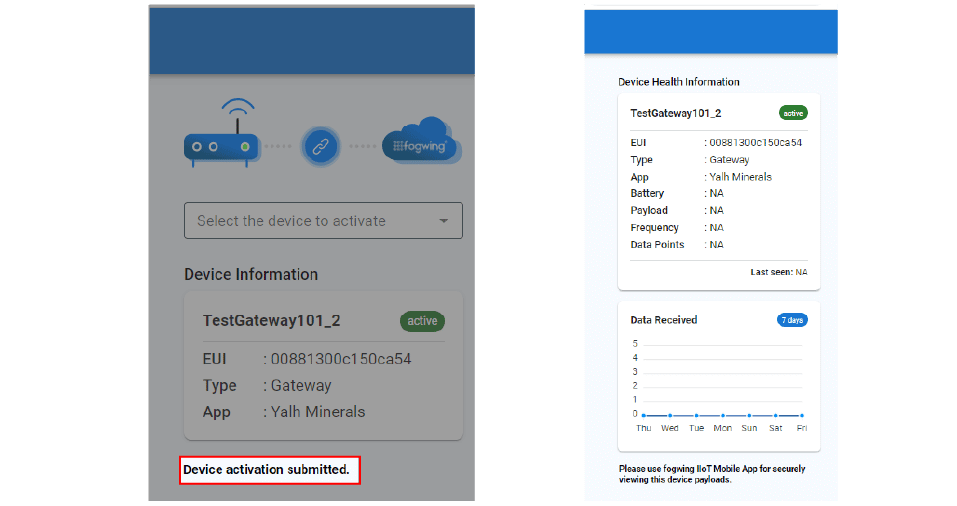The width and height of the screenshot is (957, 506).
Task: Open the 'Select the device to activate' dropdown
Action: coord(323,220)
